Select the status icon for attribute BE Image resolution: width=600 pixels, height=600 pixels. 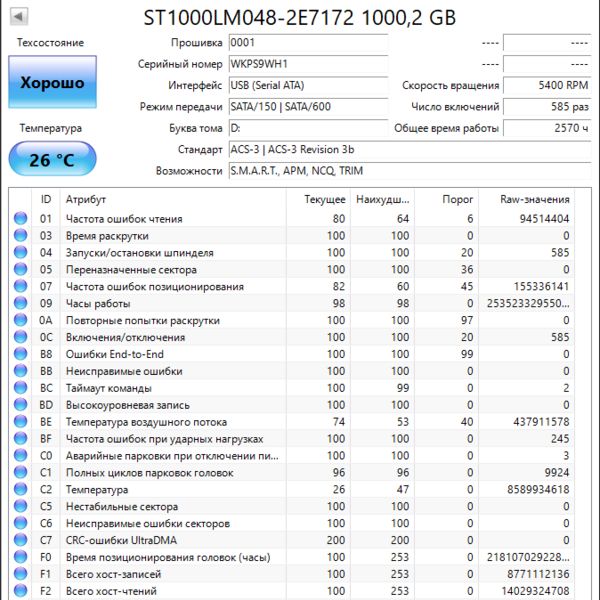[20, 421]
